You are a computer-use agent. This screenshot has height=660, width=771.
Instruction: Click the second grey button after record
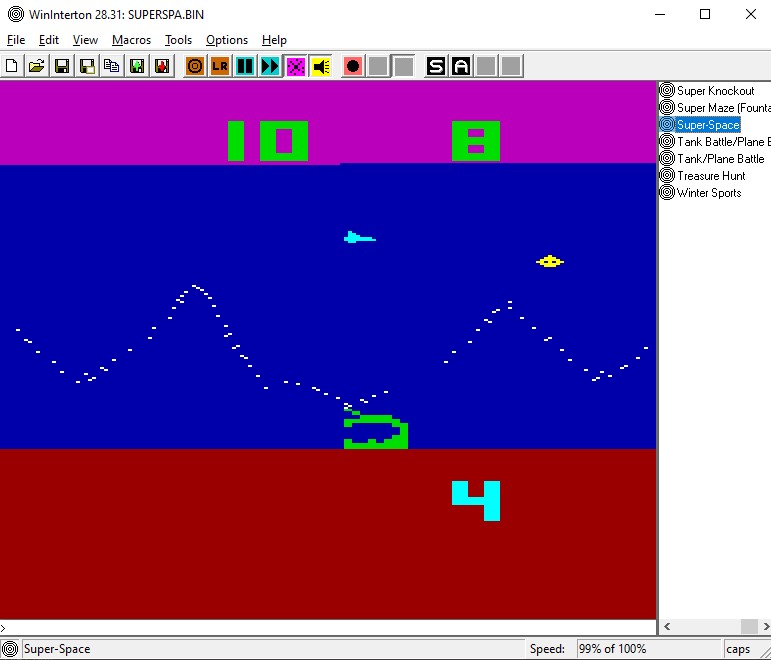404,66
